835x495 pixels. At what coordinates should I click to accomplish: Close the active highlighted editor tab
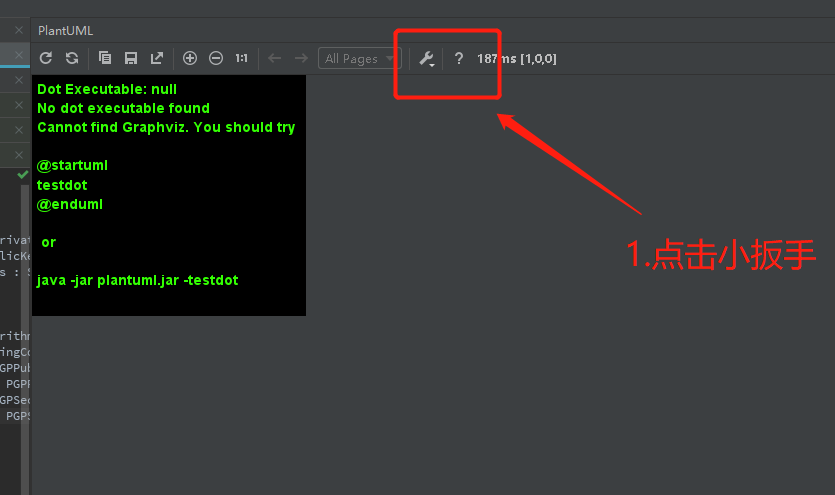coord(19,55)
